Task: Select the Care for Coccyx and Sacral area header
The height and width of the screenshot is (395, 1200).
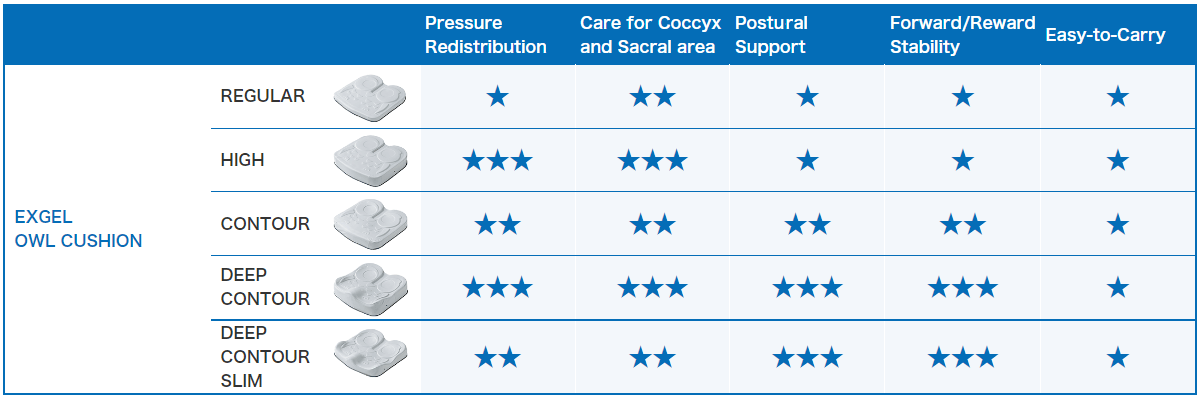Action: point(648,35)
